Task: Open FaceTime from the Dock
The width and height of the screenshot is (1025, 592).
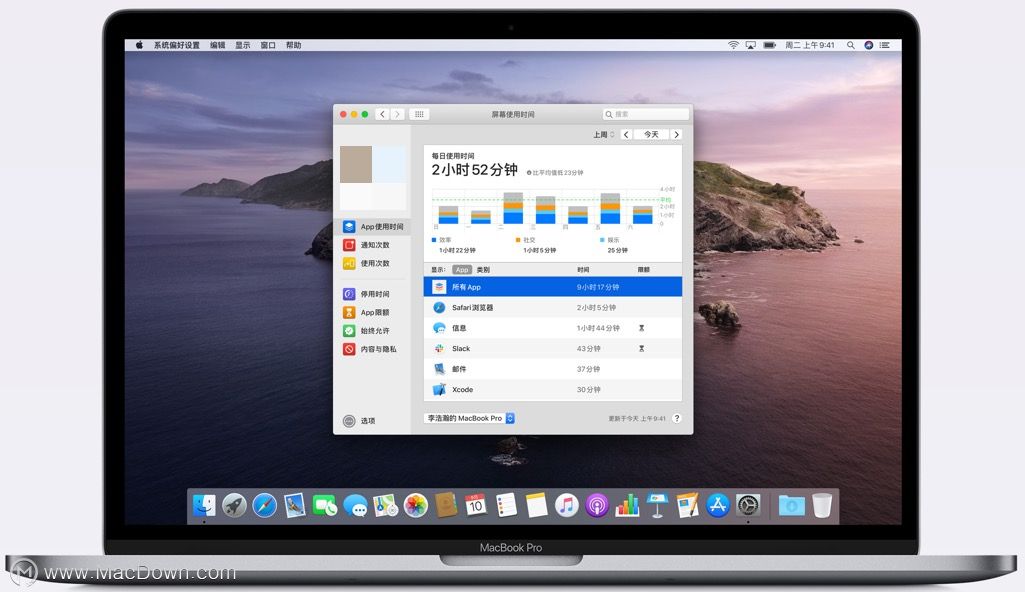Action: [325, 505]
